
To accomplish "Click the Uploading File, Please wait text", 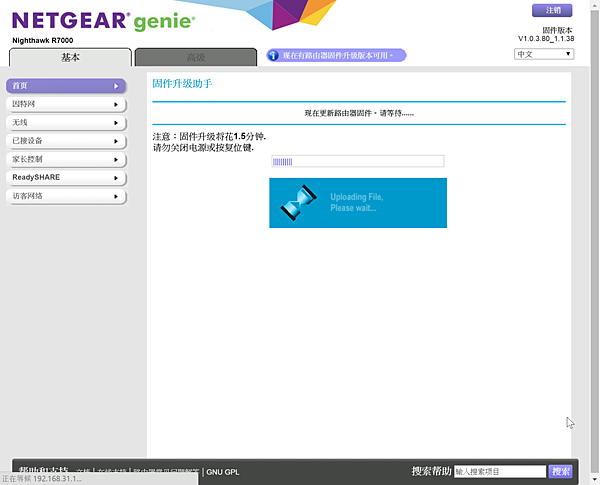I will coord(357,202).
